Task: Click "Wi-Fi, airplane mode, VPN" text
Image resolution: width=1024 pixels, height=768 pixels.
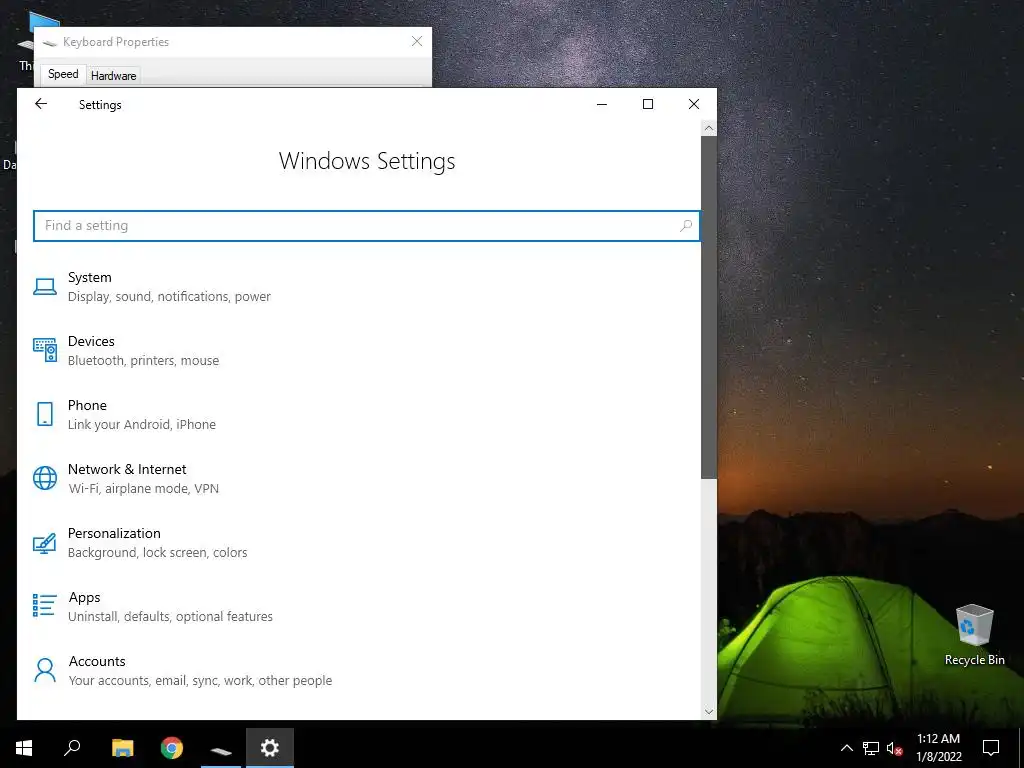Action: pos(144,488)
